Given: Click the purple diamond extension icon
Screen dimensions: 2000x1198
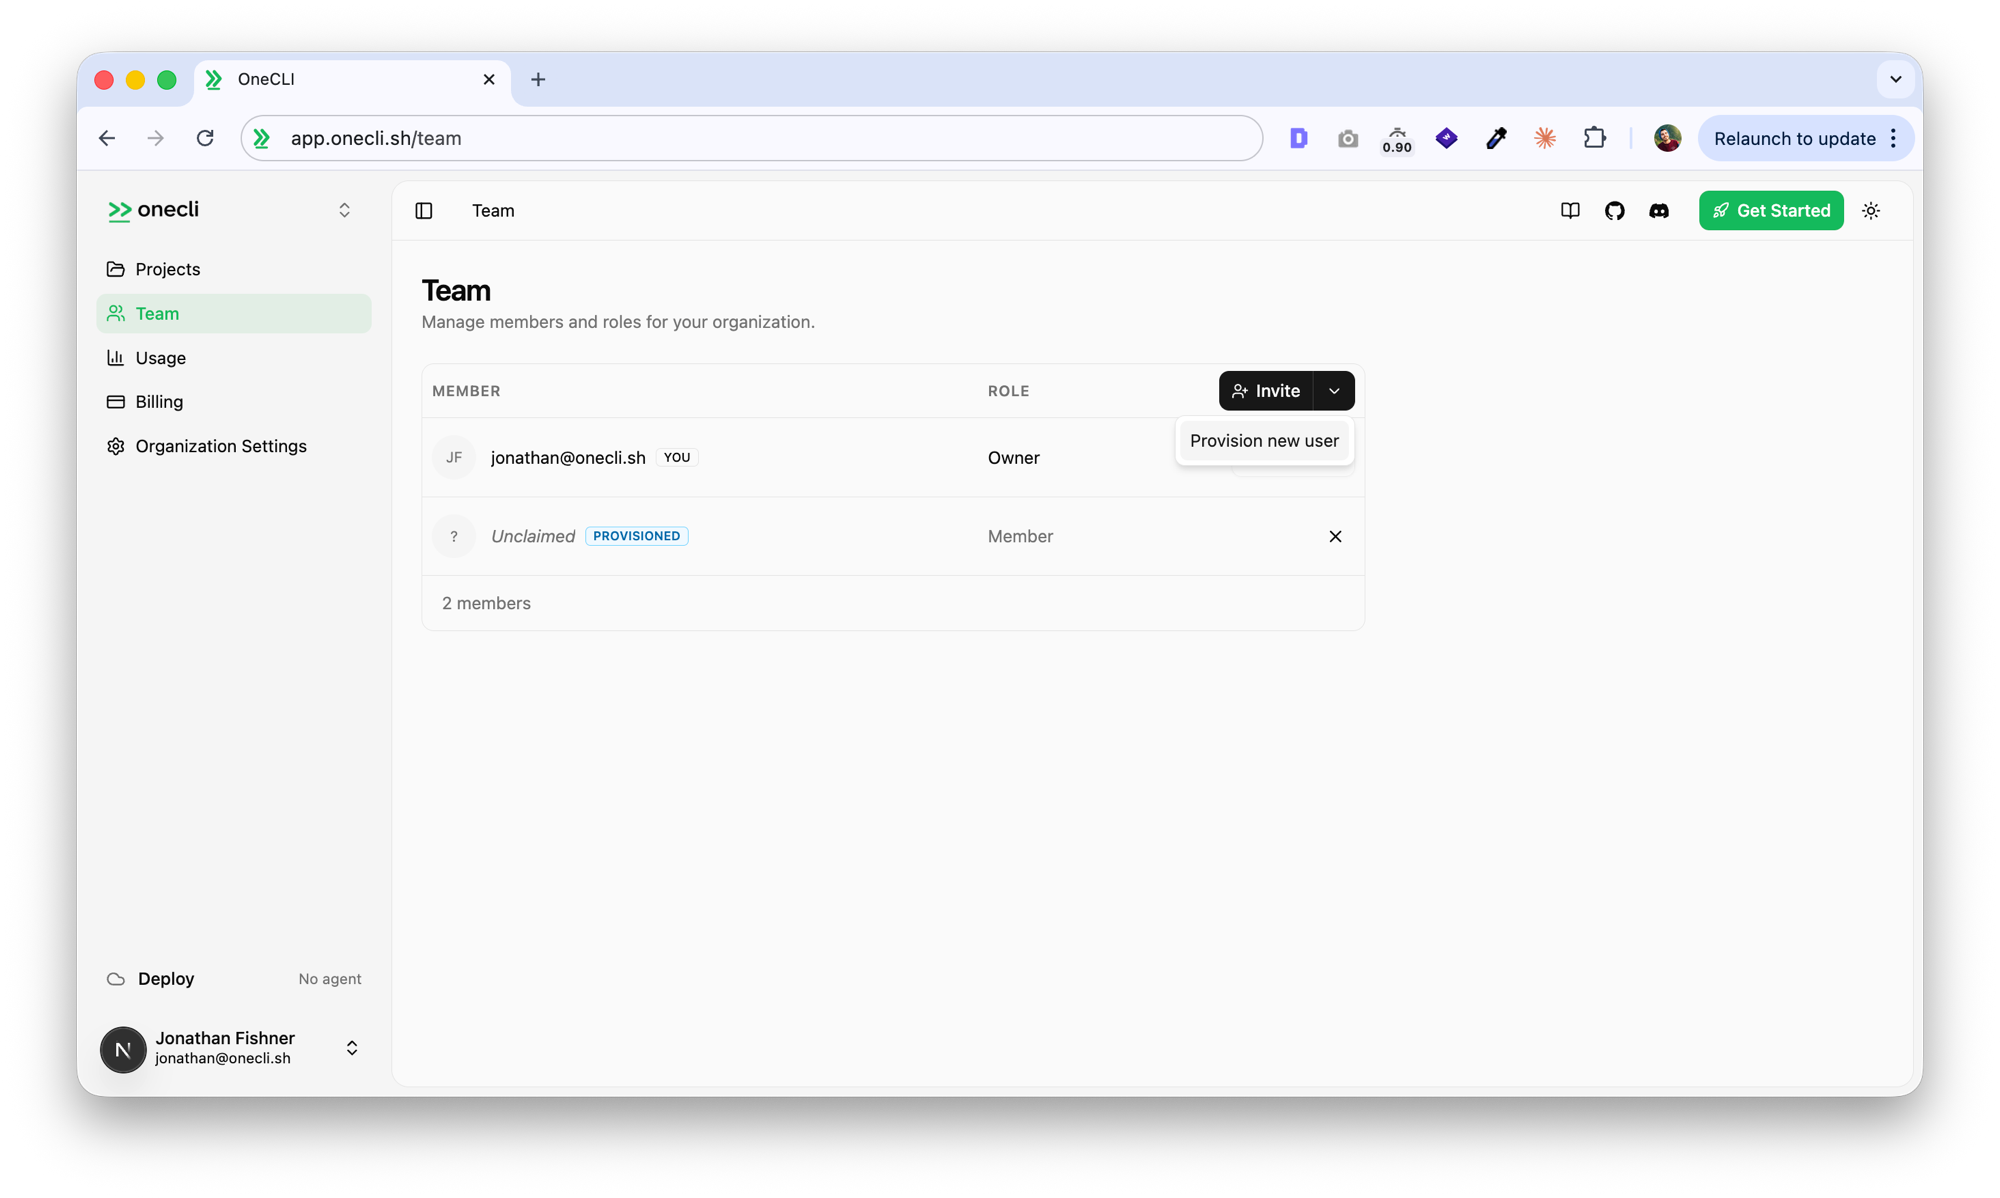Looking at the screenshot, I should click(x=1446, y=138).
